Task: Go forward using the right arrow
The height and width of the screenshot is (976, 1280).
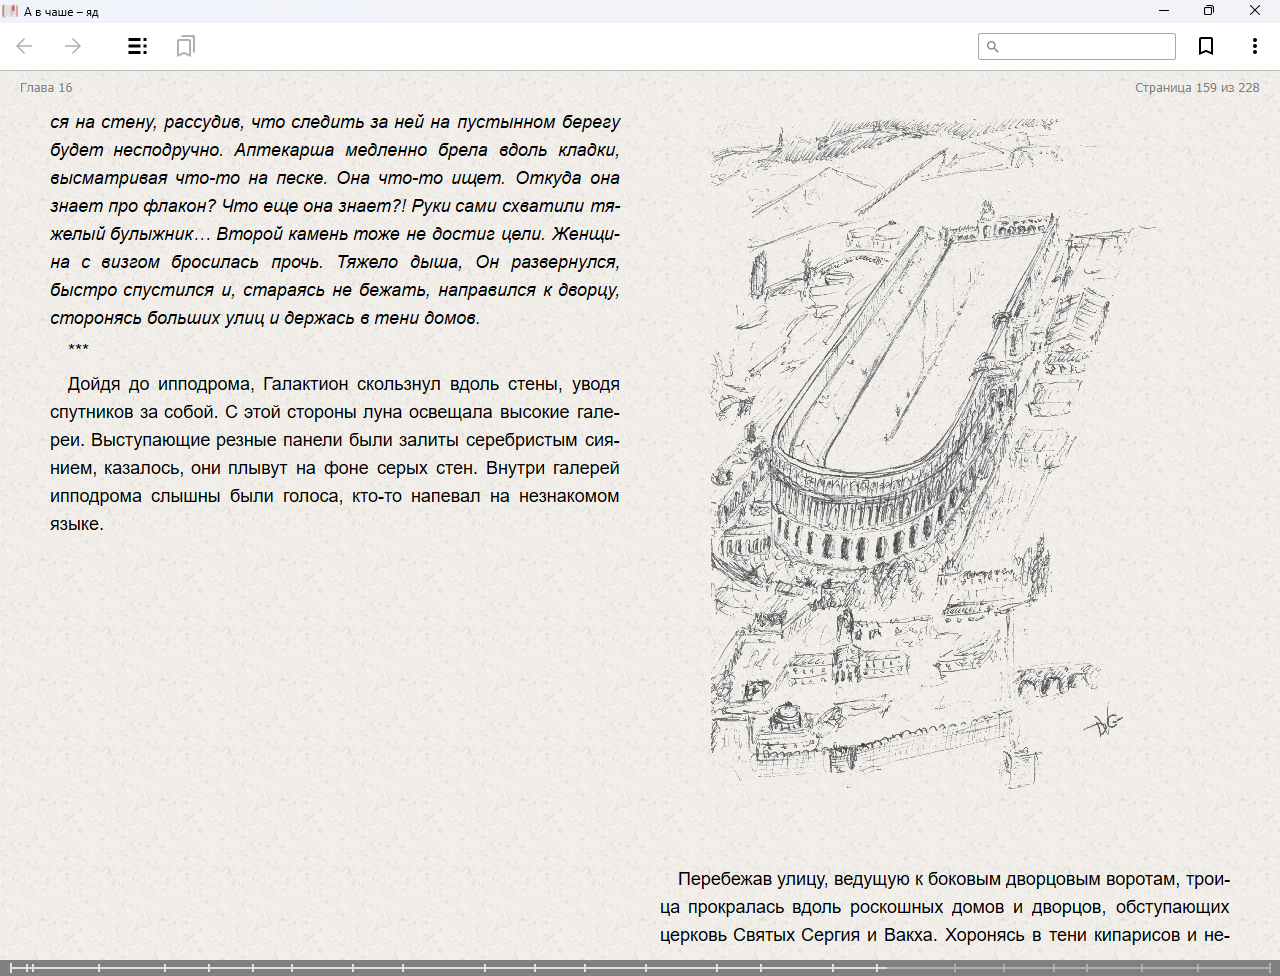Action: click(72, 46)
